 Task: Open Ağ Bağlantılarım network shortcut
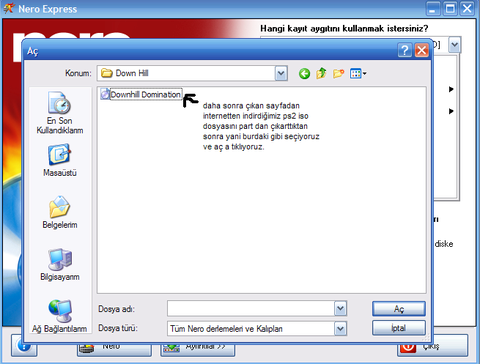click(x=60, y=316)
